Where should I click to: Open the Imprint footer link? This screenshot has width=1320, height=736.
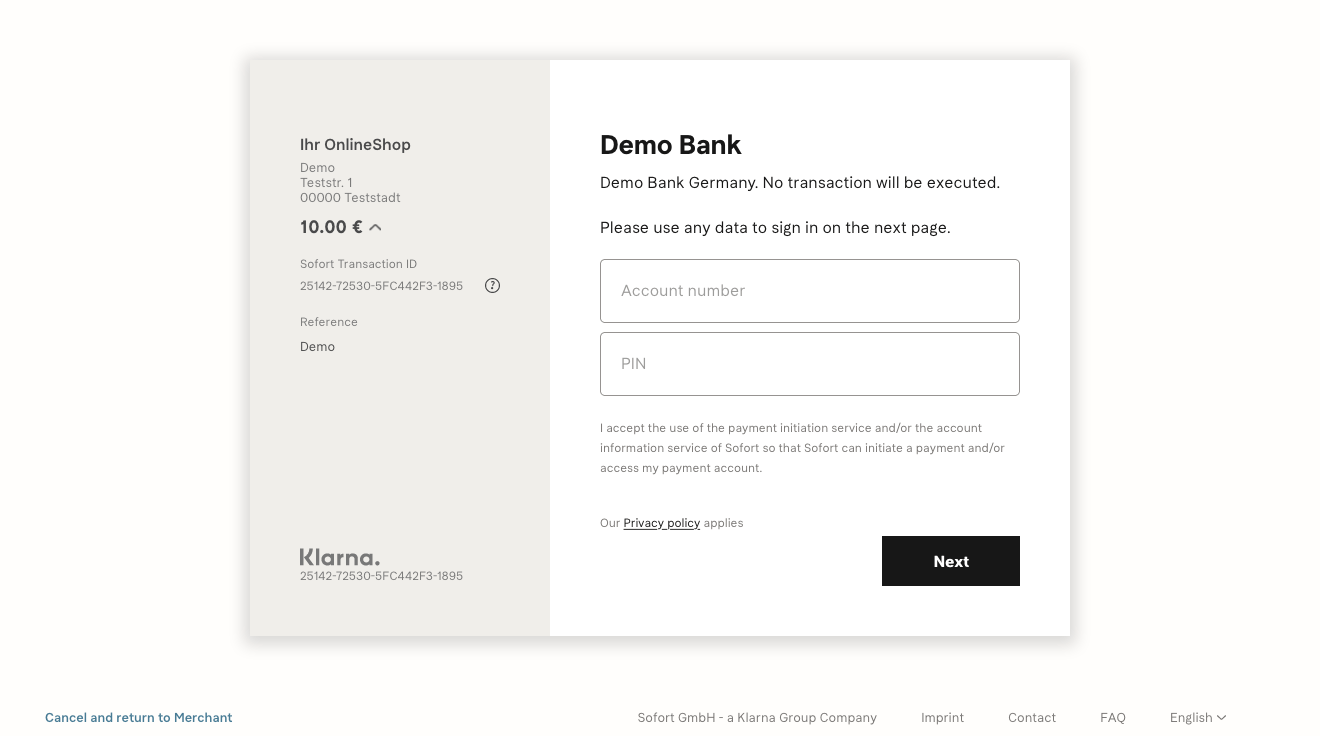pyautogui.click(x=942, y=718)
